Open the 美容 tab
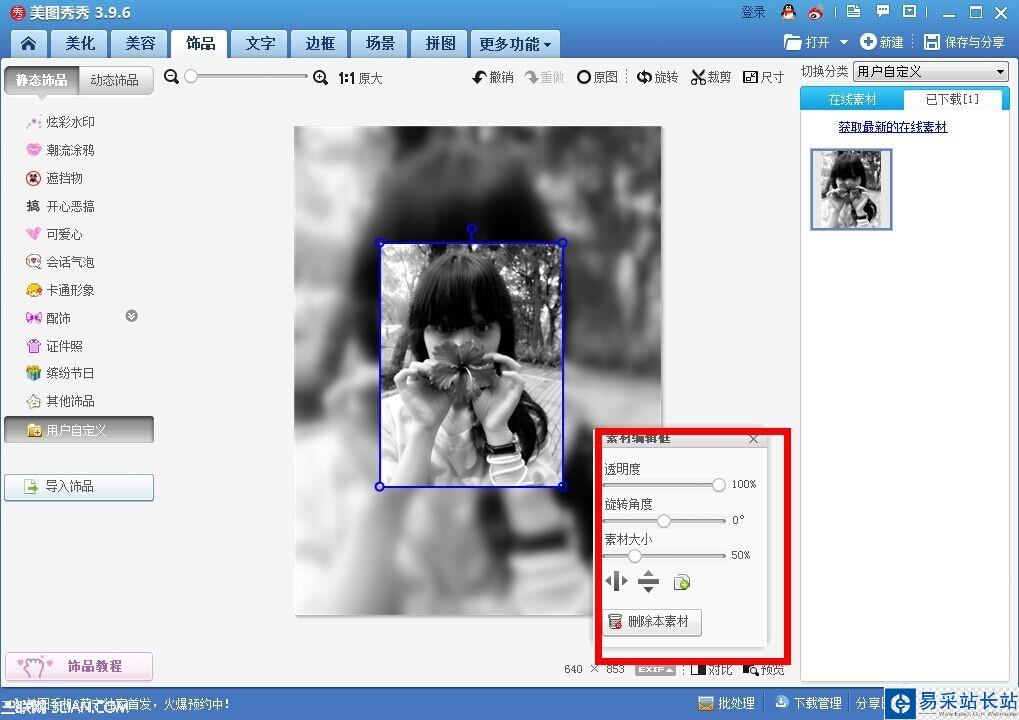 [140, 44]
